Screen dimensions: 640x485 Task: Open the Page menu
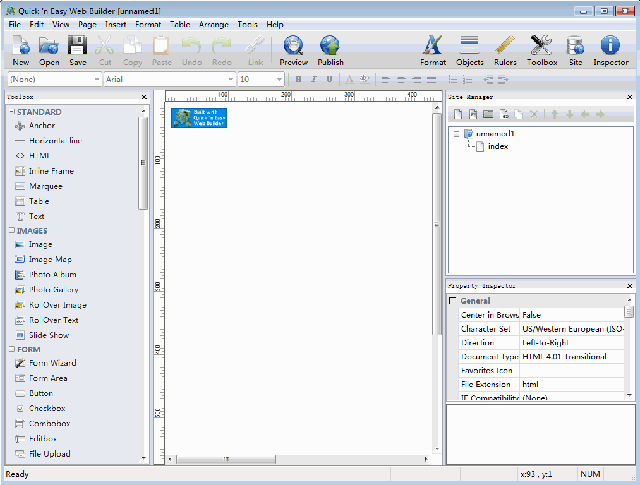coord(87,24)
